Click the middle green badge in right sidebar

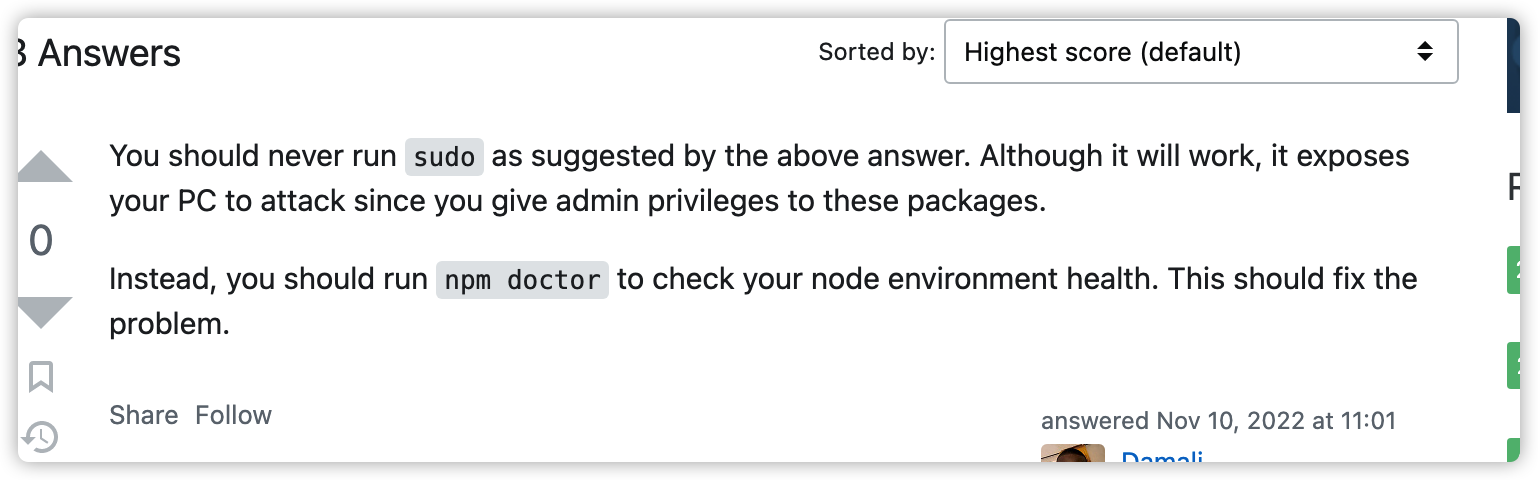[1513, 365]
